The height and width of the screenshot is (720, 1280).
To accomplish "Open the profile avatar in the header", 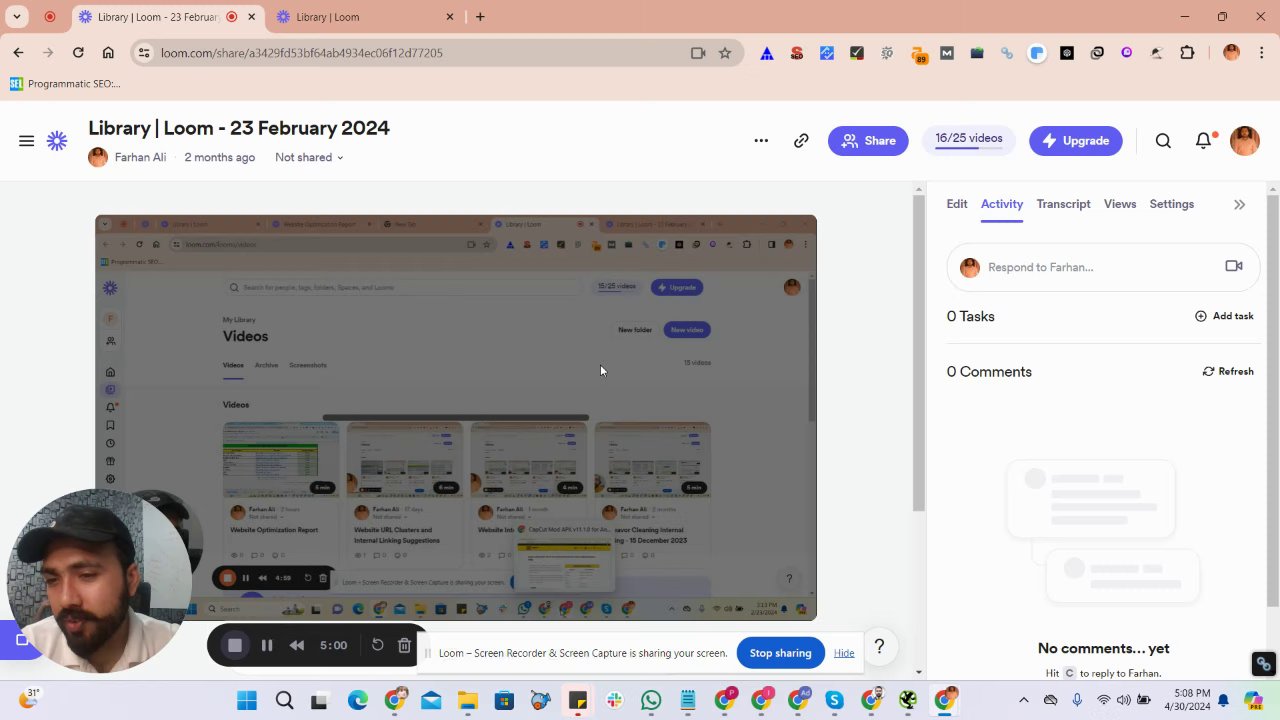I will pyautogui.click(x=1245, y=141).
